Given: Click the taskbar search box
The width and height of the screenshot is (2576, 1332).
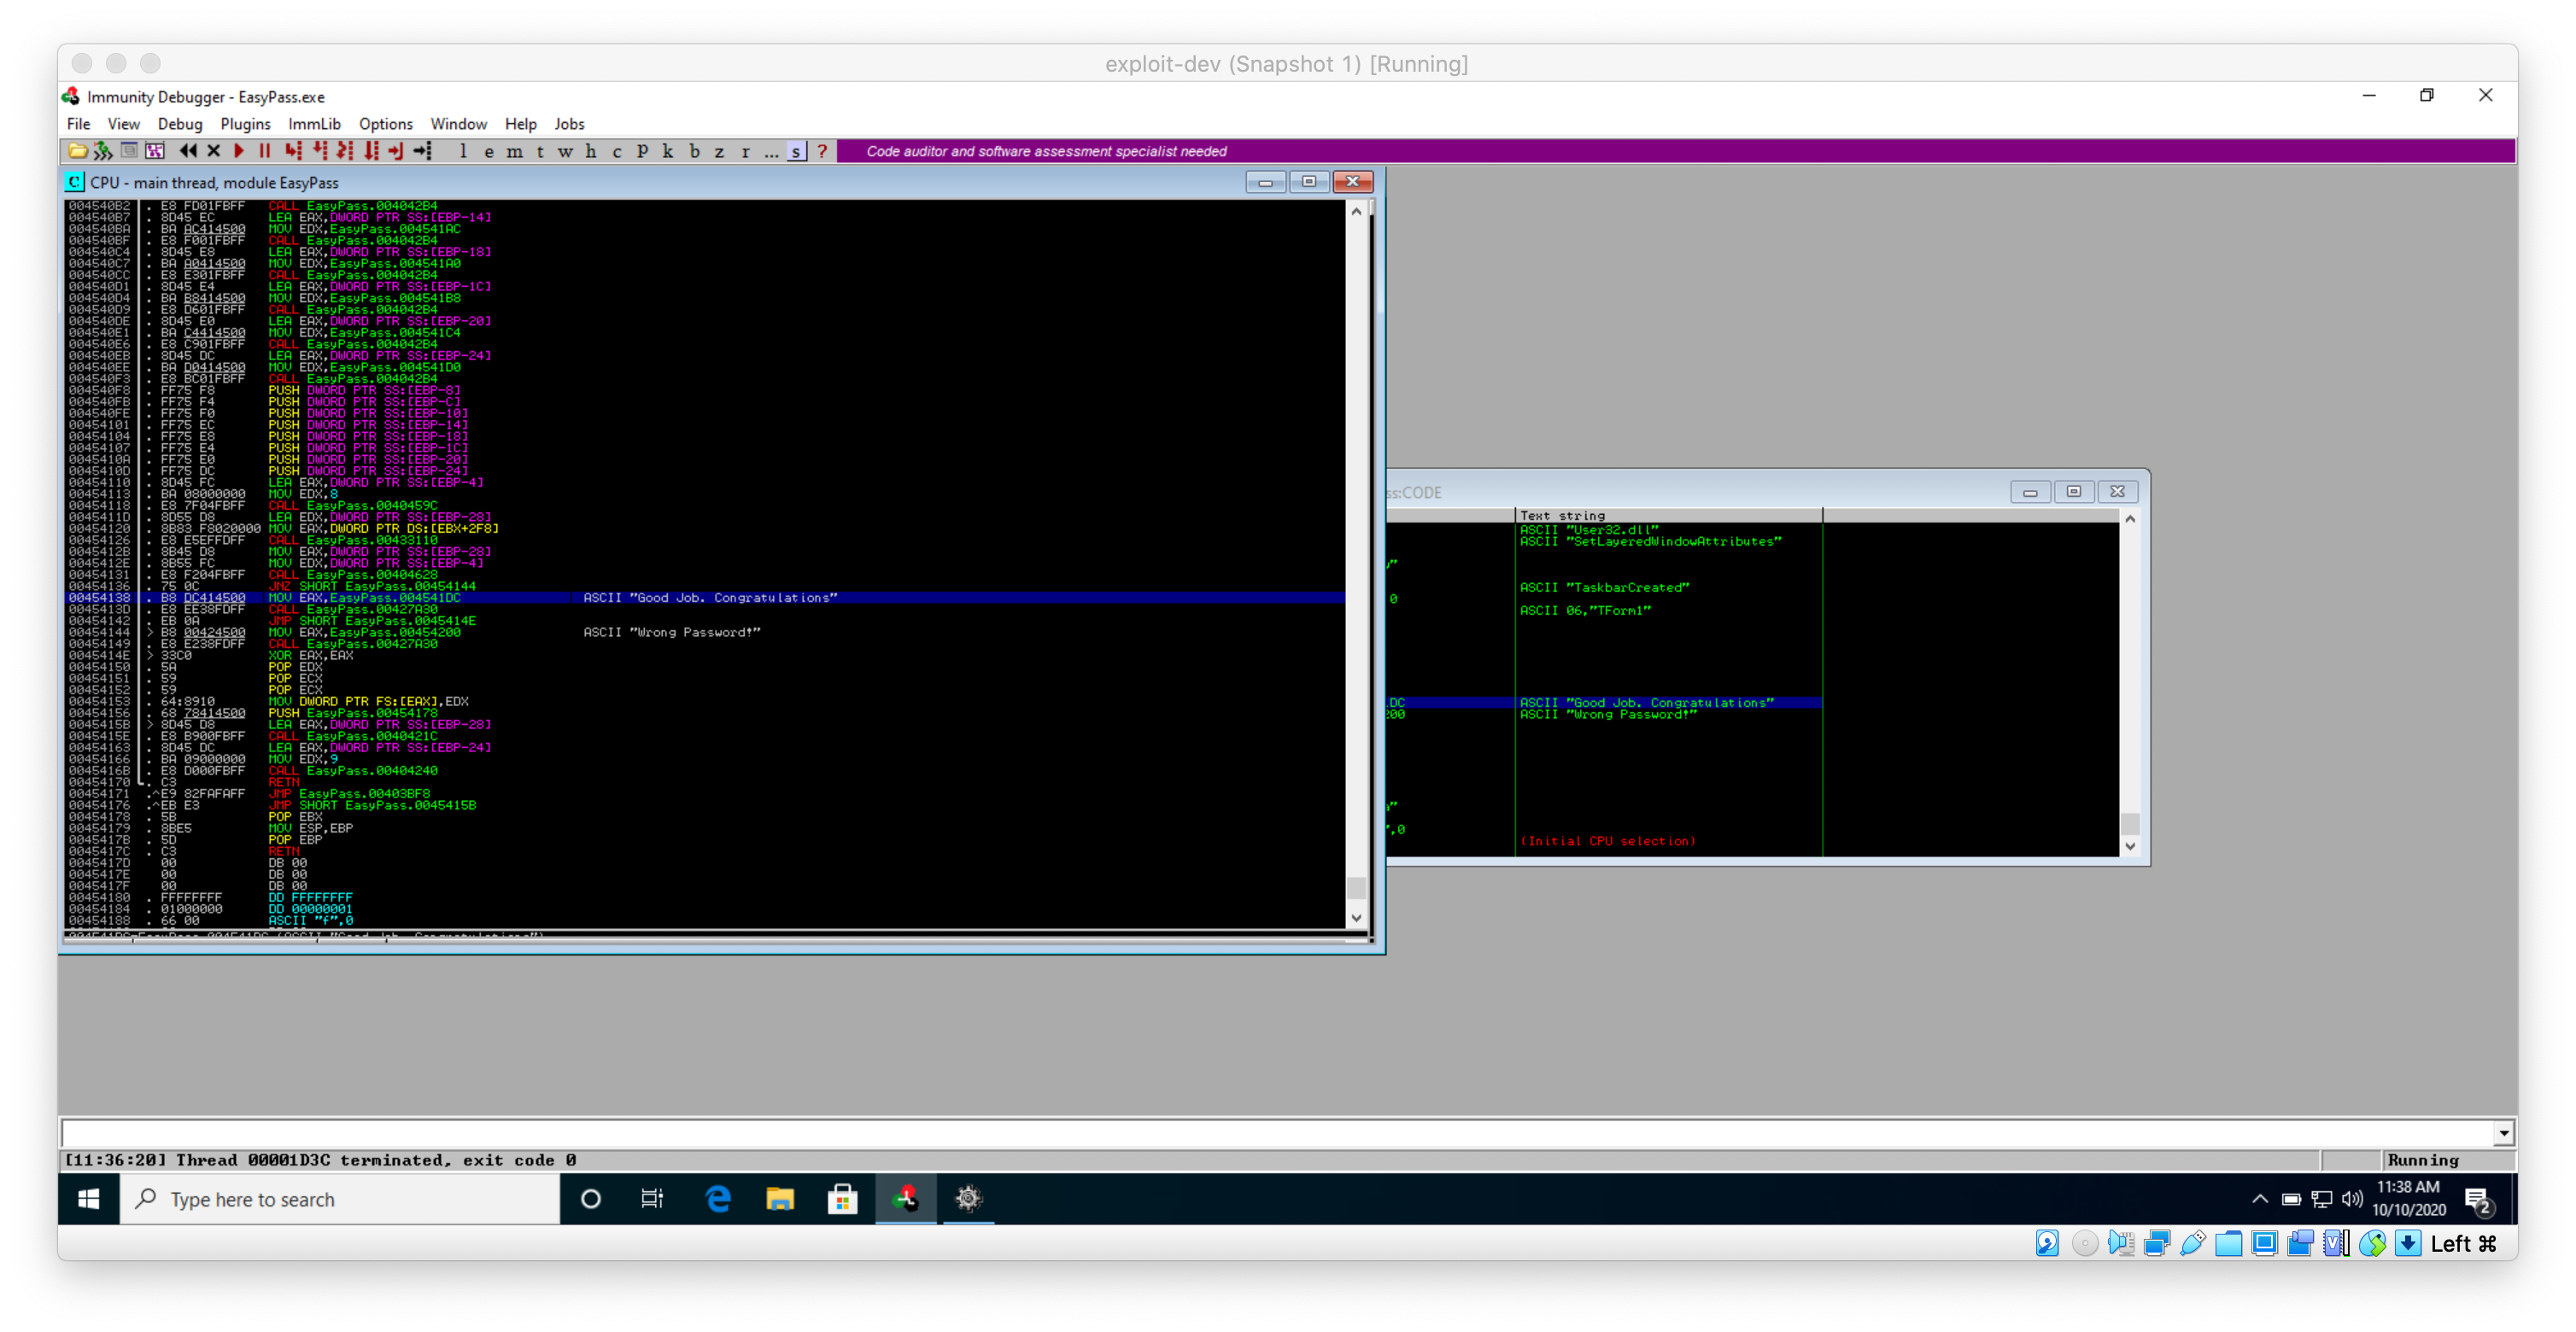Looking at the screenshot, I should [340, 1199].
